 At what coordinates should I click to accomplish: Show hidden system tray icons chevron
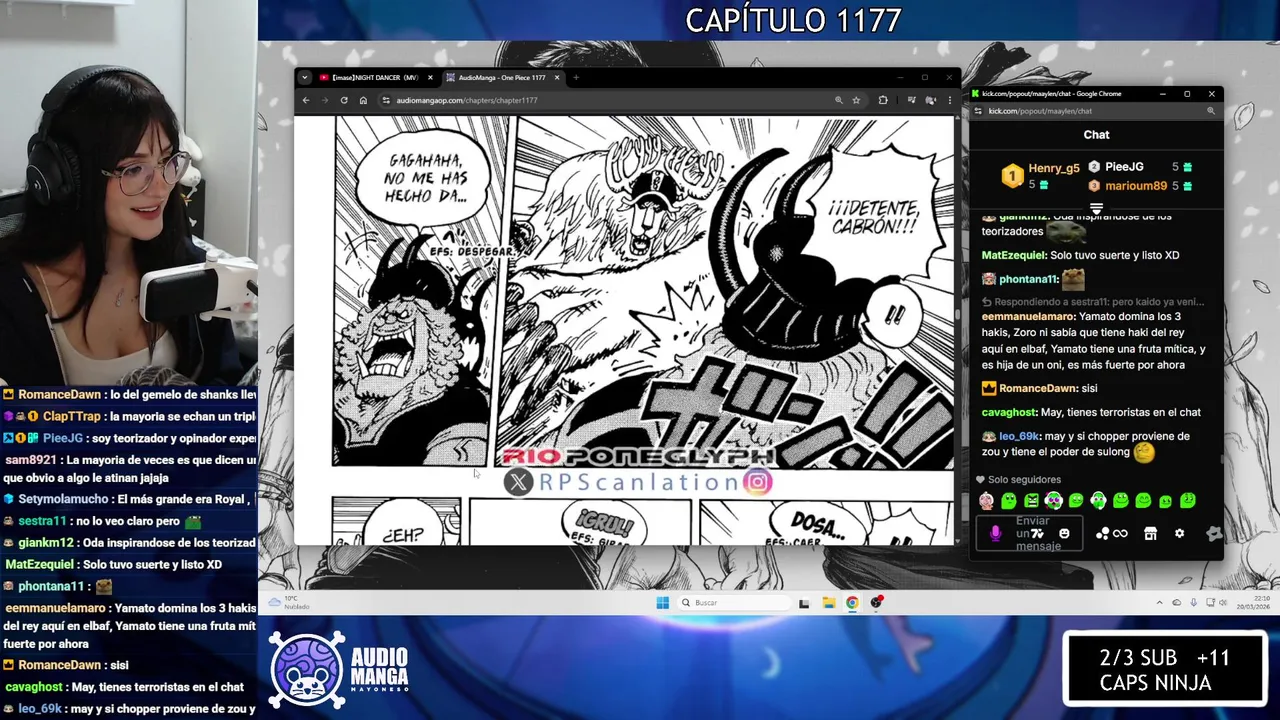click(x=1160, y=602)
